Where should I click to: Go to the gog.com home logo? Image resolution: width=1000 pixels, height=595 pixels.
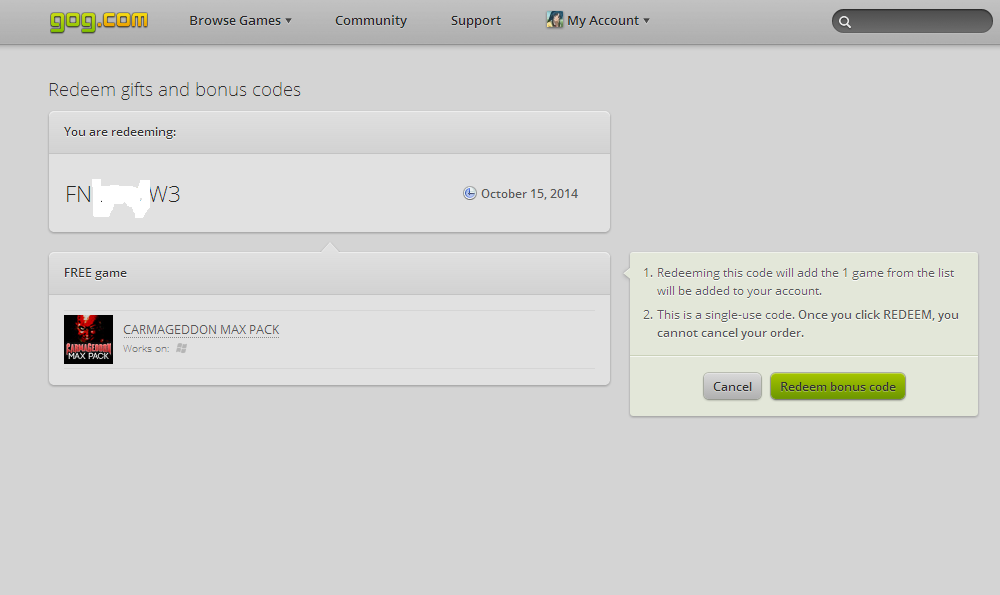(x=99, y=21)
